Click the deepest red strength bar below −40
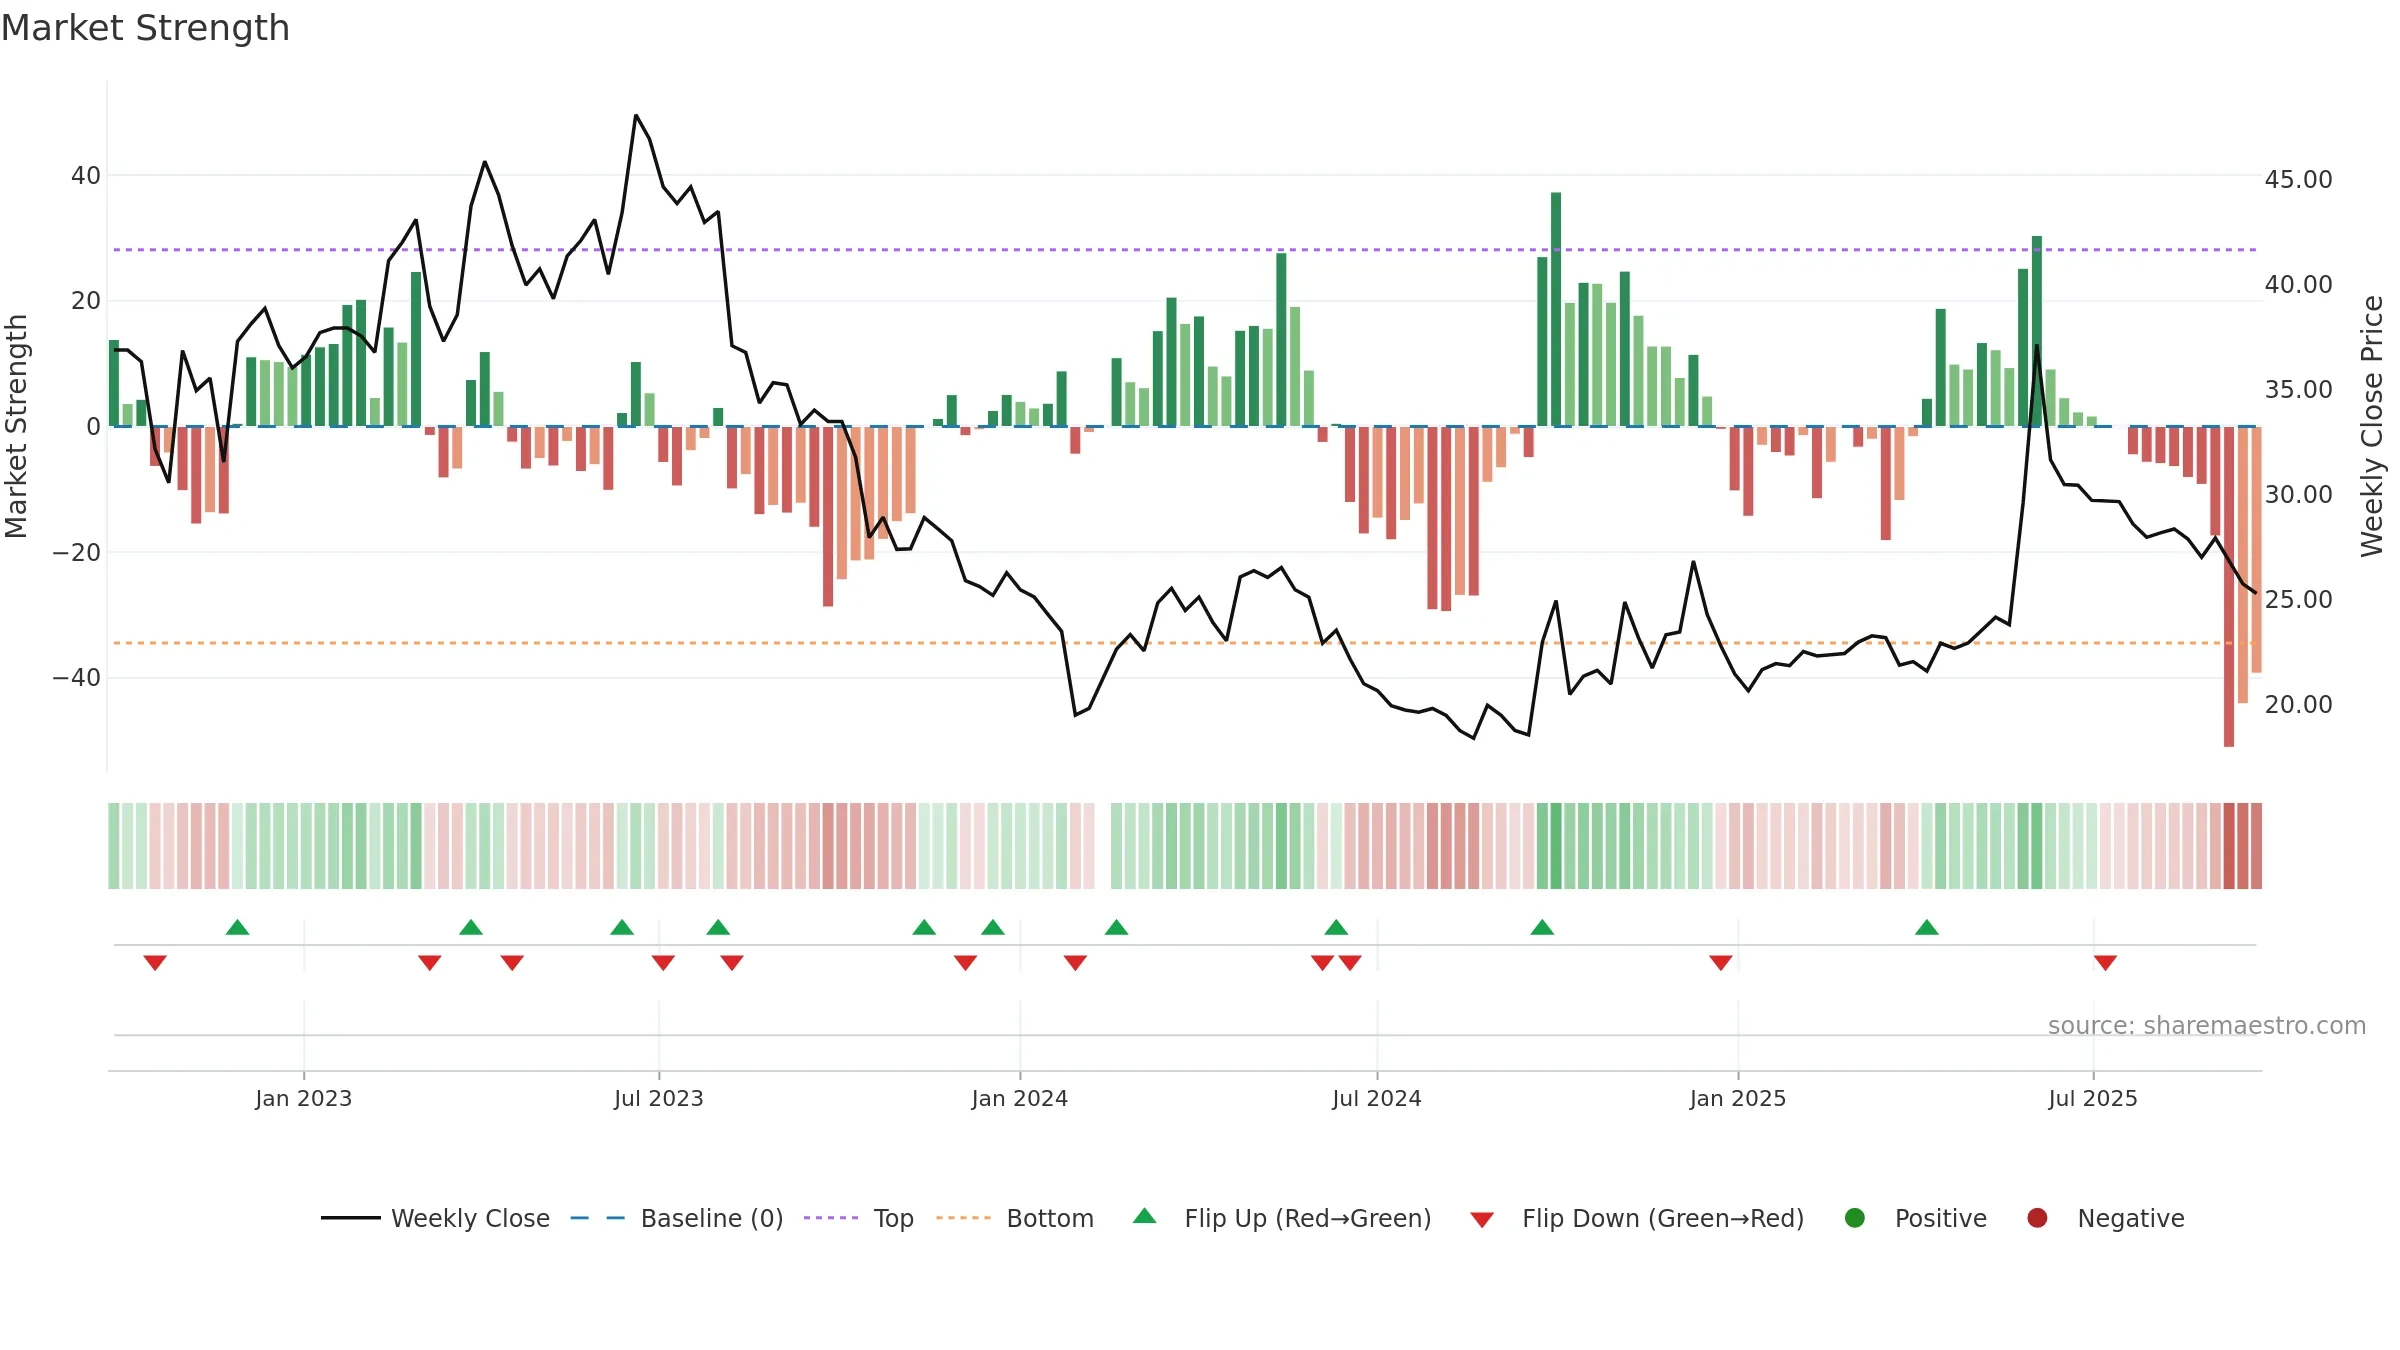This screenshot has width=2400, height=1350. tap(2229, 587)
